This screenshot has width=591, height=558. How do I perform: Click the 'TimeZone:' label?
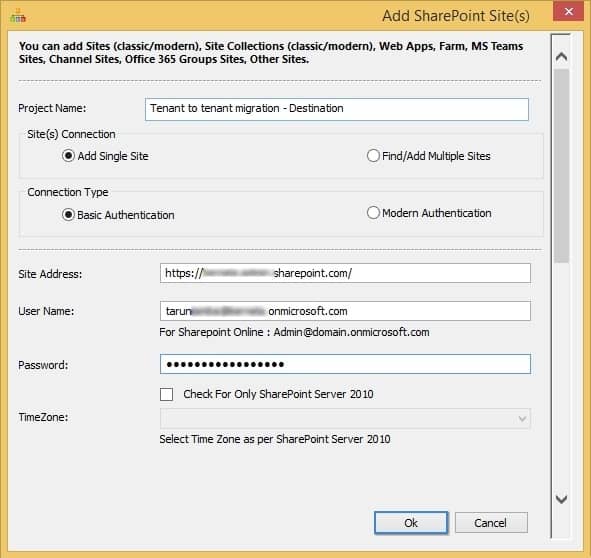(43, 417)
